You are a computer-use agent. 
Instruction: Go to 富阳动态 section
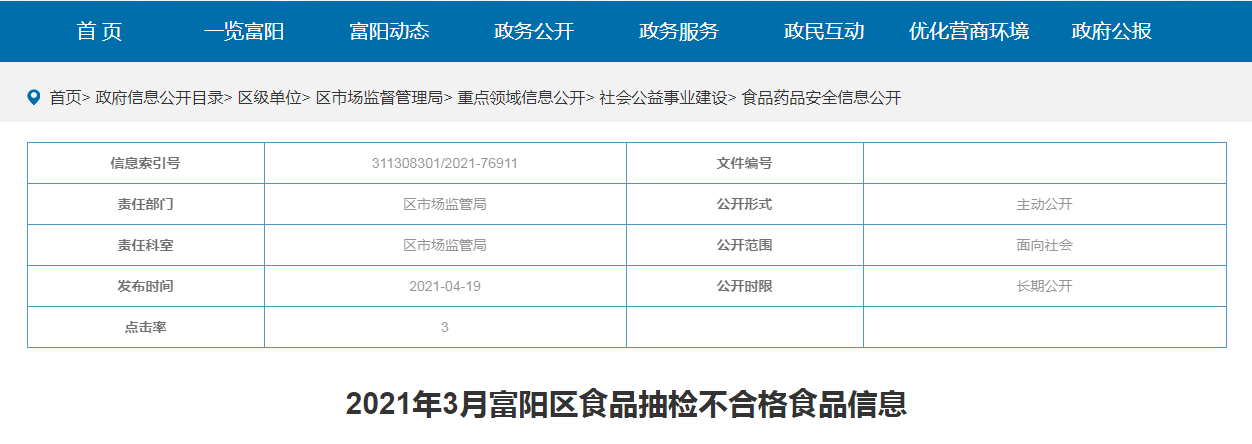[389, 31]
